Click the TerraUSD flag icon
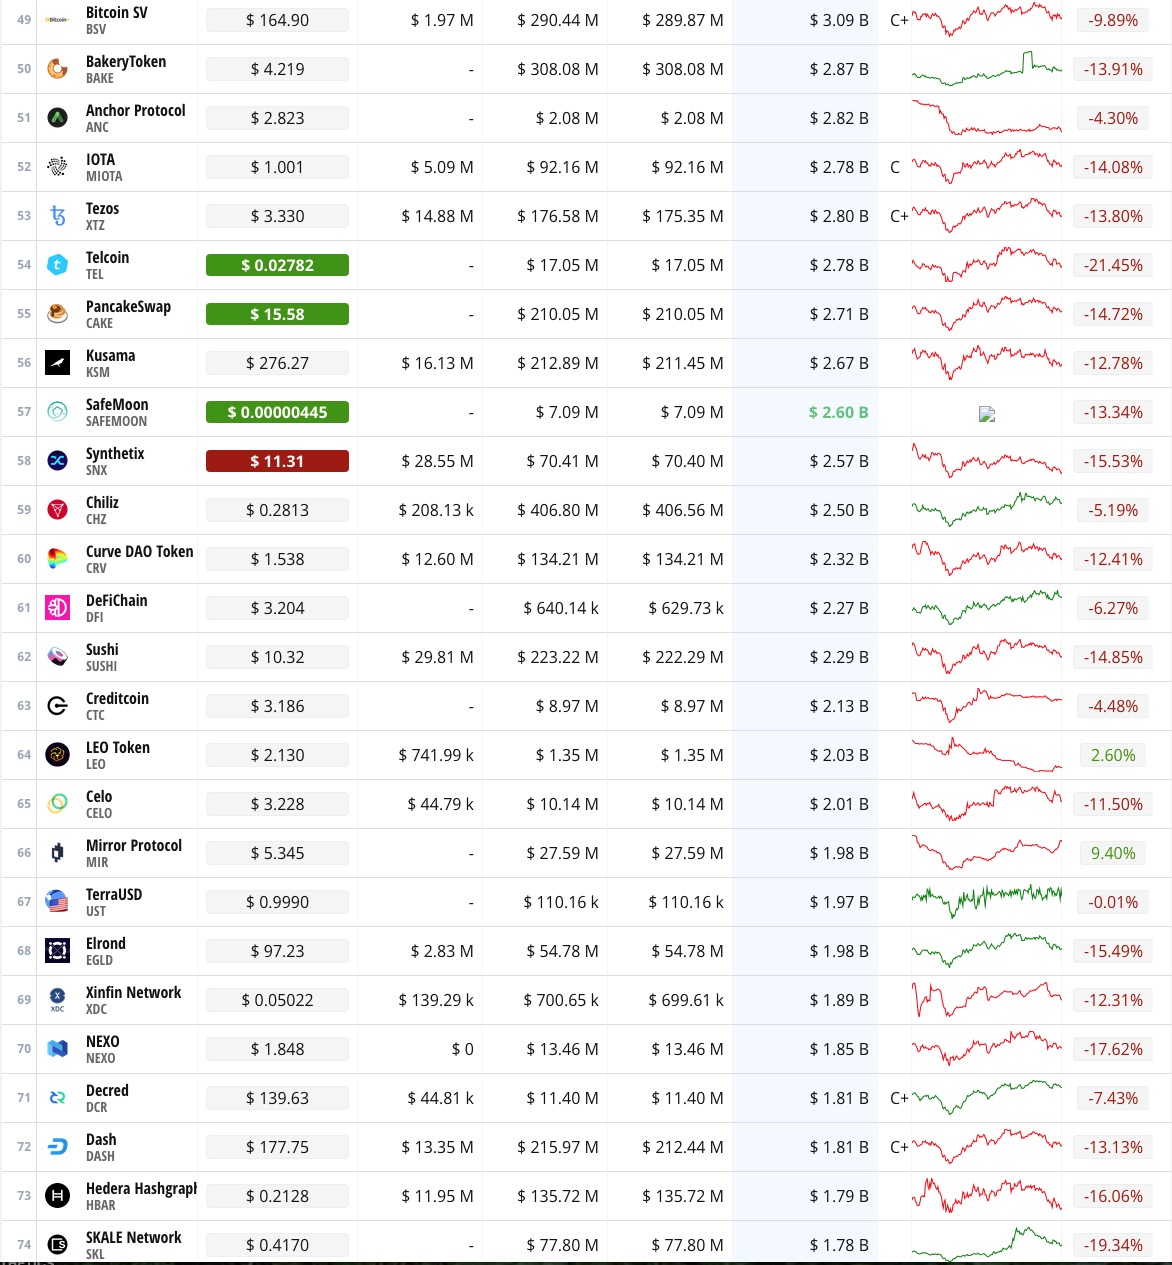Viewport: 1172px width, 1265px height. [x=58, y=902]
